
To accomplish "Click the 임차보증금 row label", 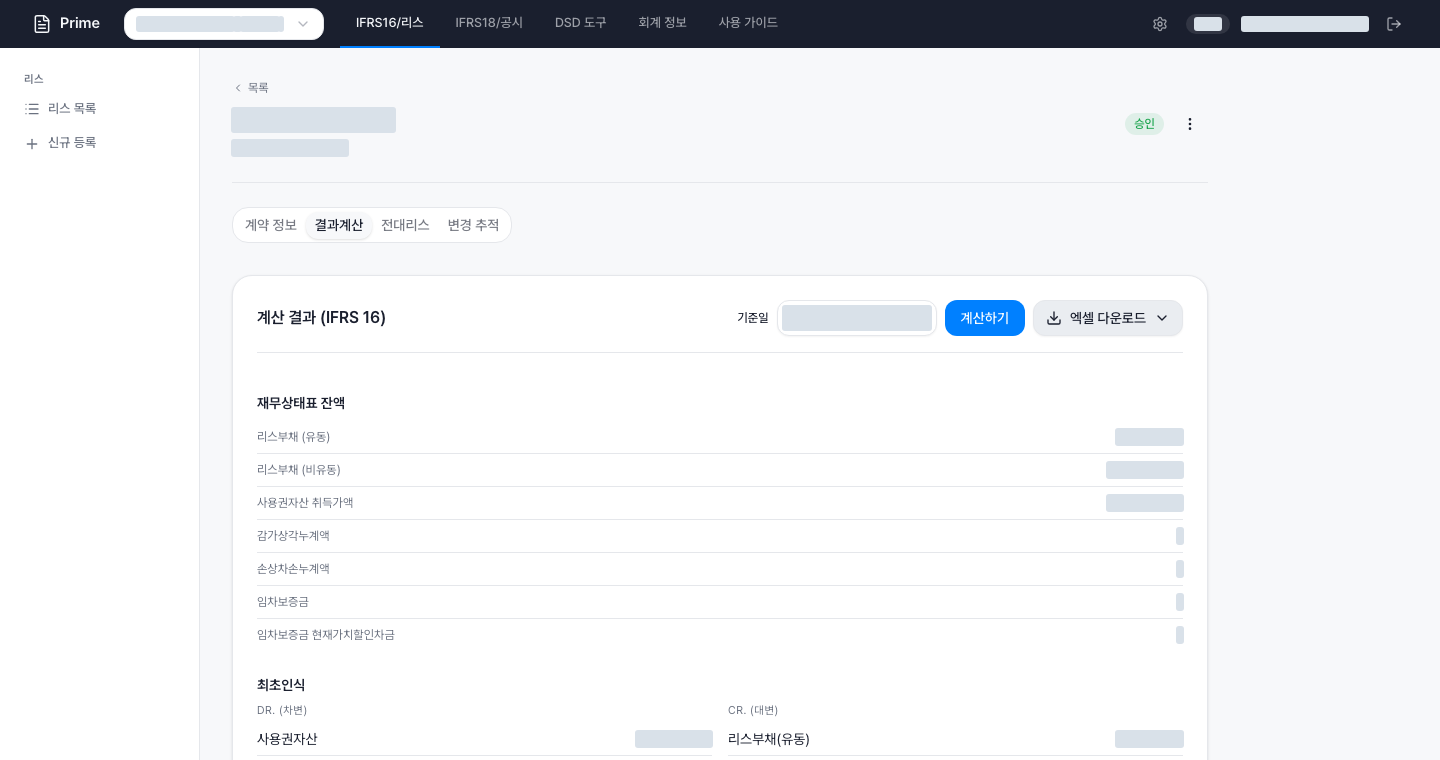I will click(283, 602).
